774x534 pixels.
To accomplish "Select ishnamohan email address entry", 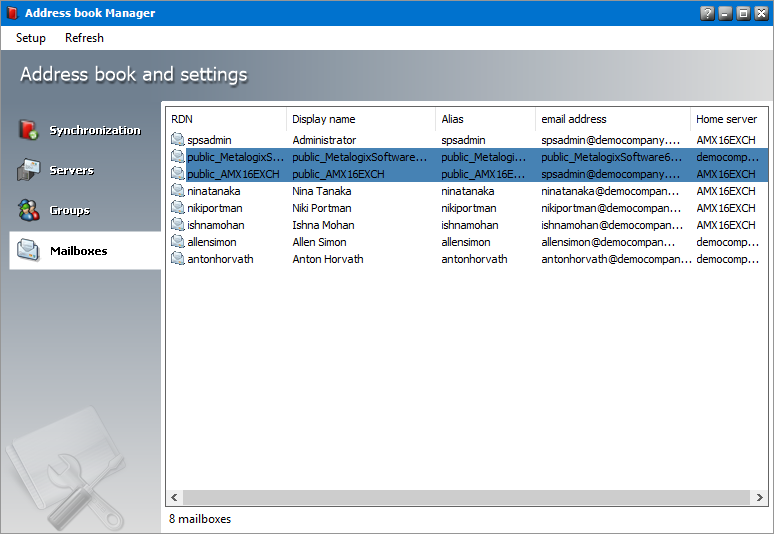I will pyautogui.click(x=610, y=225).
